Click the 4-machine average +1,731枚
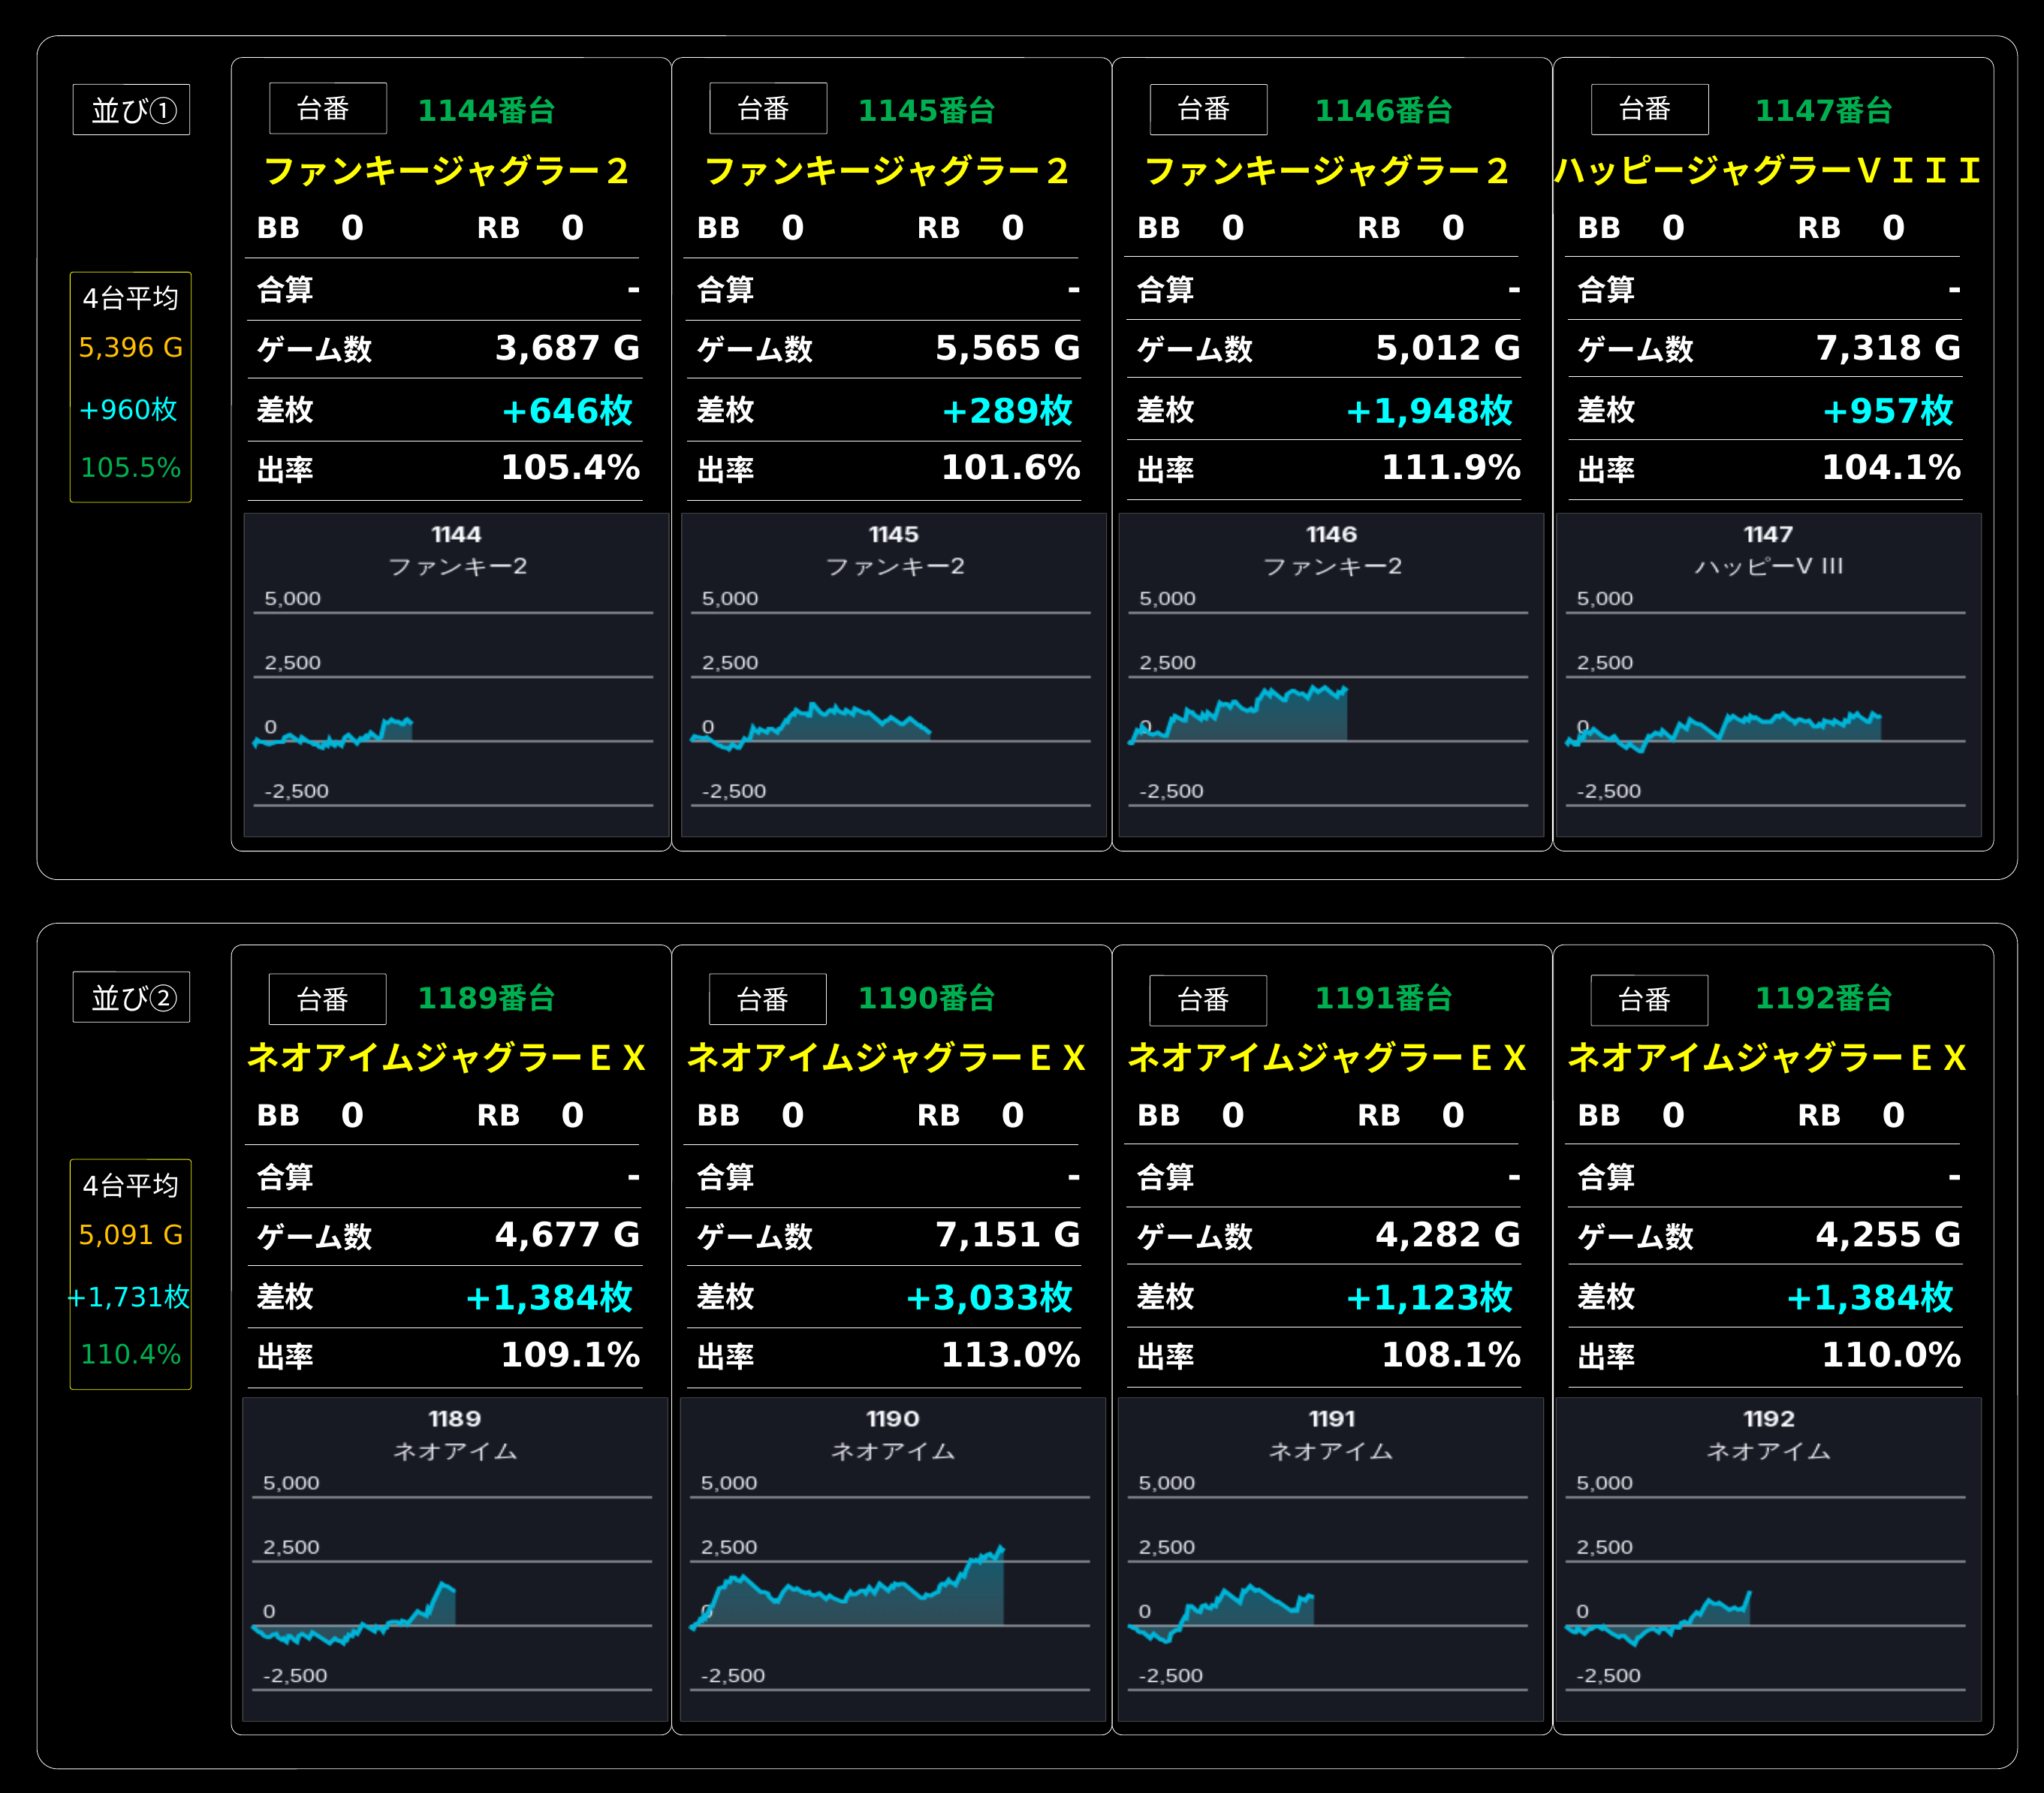The width and height of the screenshot is (2044, 1793). pos(129,1297)
